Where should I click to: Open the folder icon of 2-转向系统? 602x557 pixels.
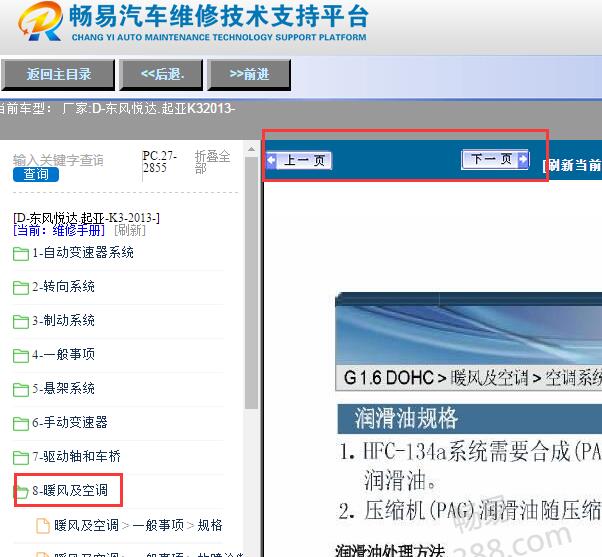tap(21, 288)
